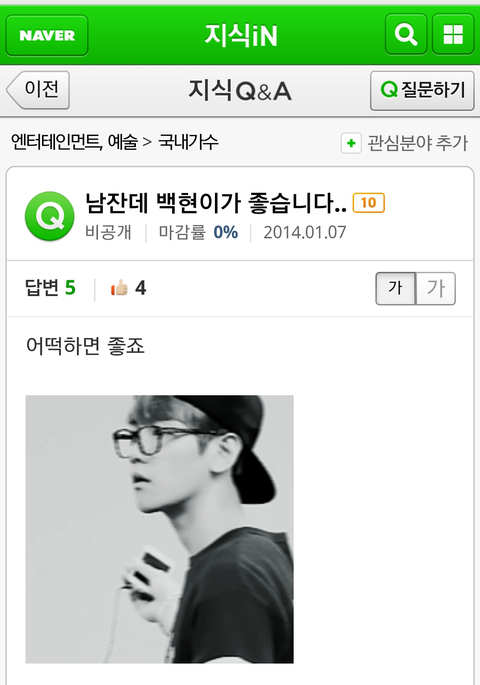
Task: Click the 지식iN title logo
Action: [241, 35]
